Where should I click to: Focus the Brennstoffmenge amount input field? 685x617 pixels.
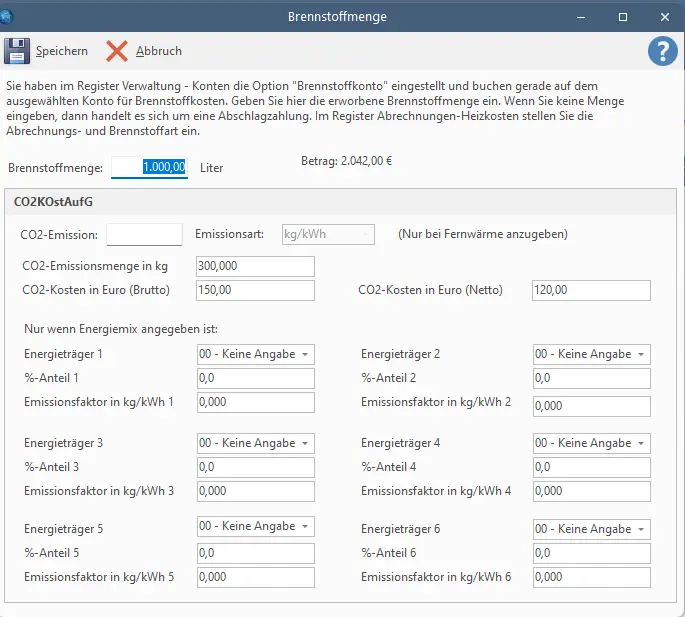pyautogui.click(x=149, y=167)
